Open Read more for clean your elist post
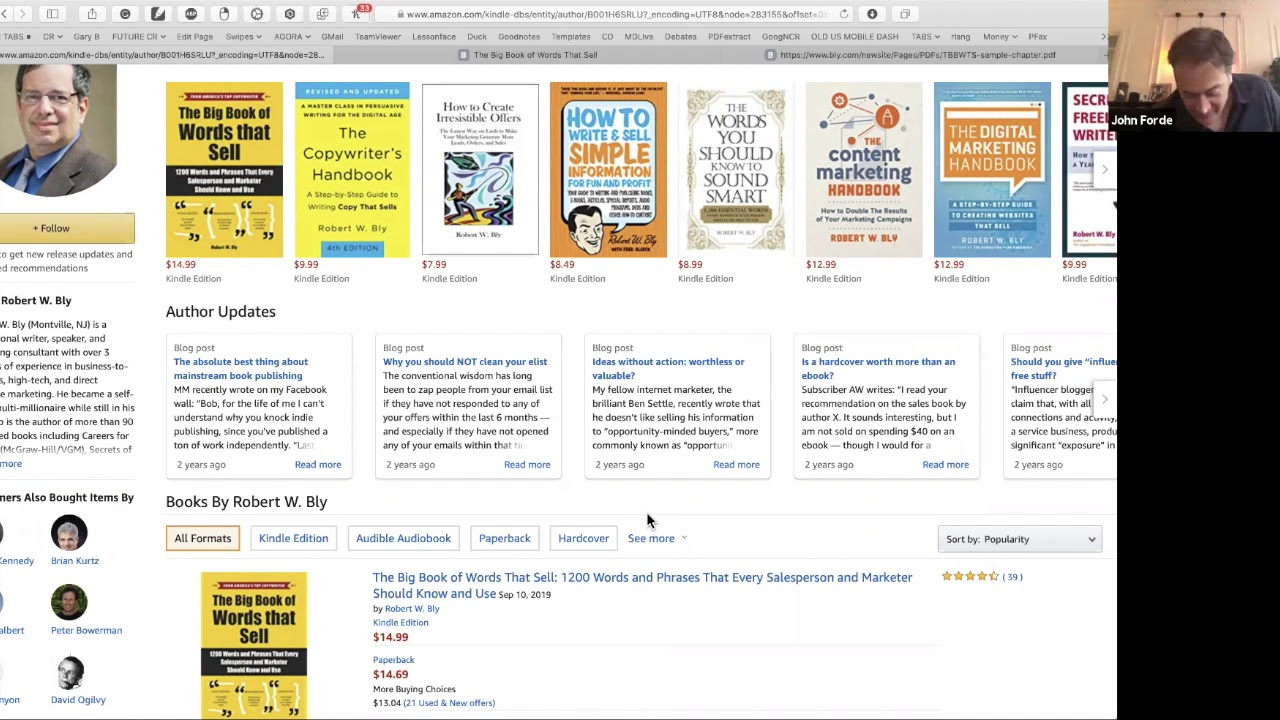Viewport: 1280px width, 720px height. [x=527, y=464]
